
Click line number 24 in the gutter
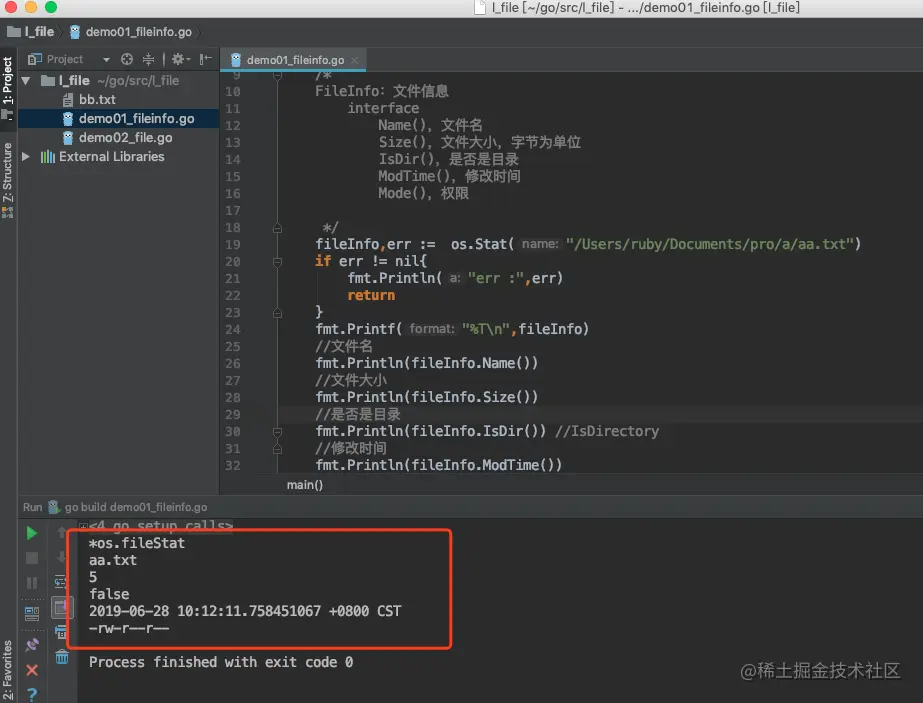point(233,329)
